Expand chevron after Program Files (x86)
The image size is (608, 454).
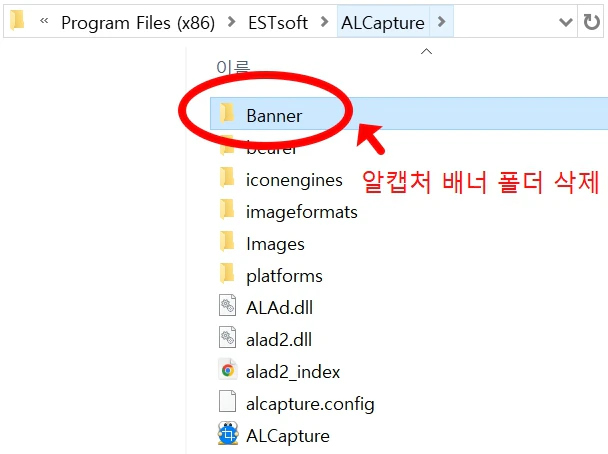pos(231,22)
